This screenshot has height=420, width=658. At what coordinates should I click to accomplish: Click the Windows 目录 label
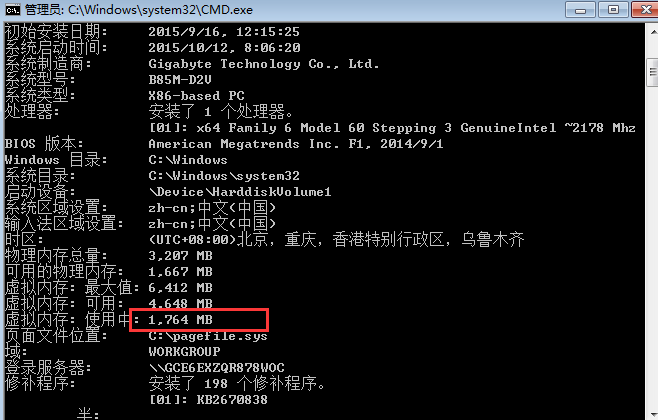(55, 160)
